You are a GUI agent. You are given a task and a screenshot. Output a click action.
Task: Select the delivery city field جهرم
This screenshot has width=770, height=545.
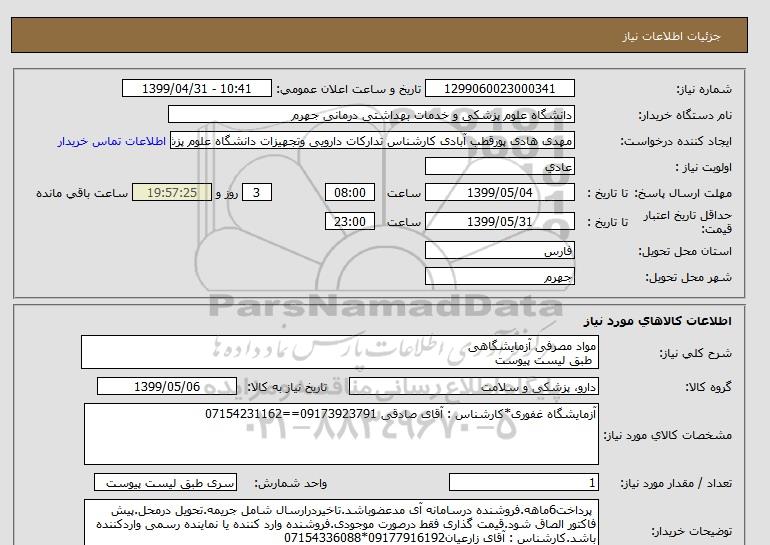point(499,276)
